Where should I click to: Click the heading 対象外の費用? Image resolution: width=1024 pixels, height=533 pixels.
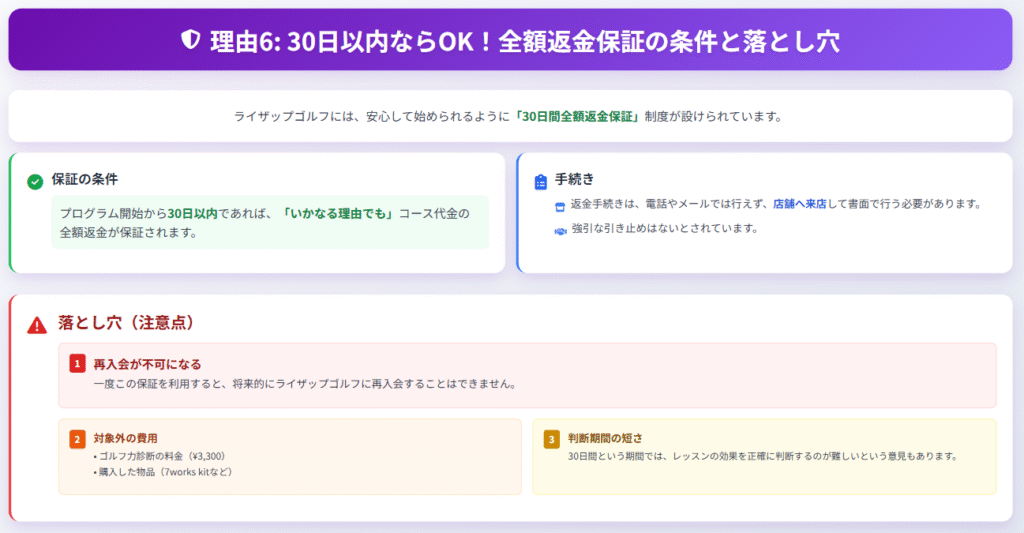pos(125,438)
